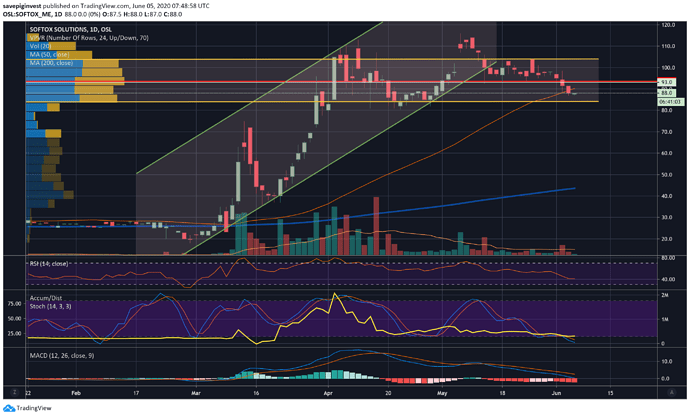Click the RSI 40.00 scale label

[x=668, y=279]
